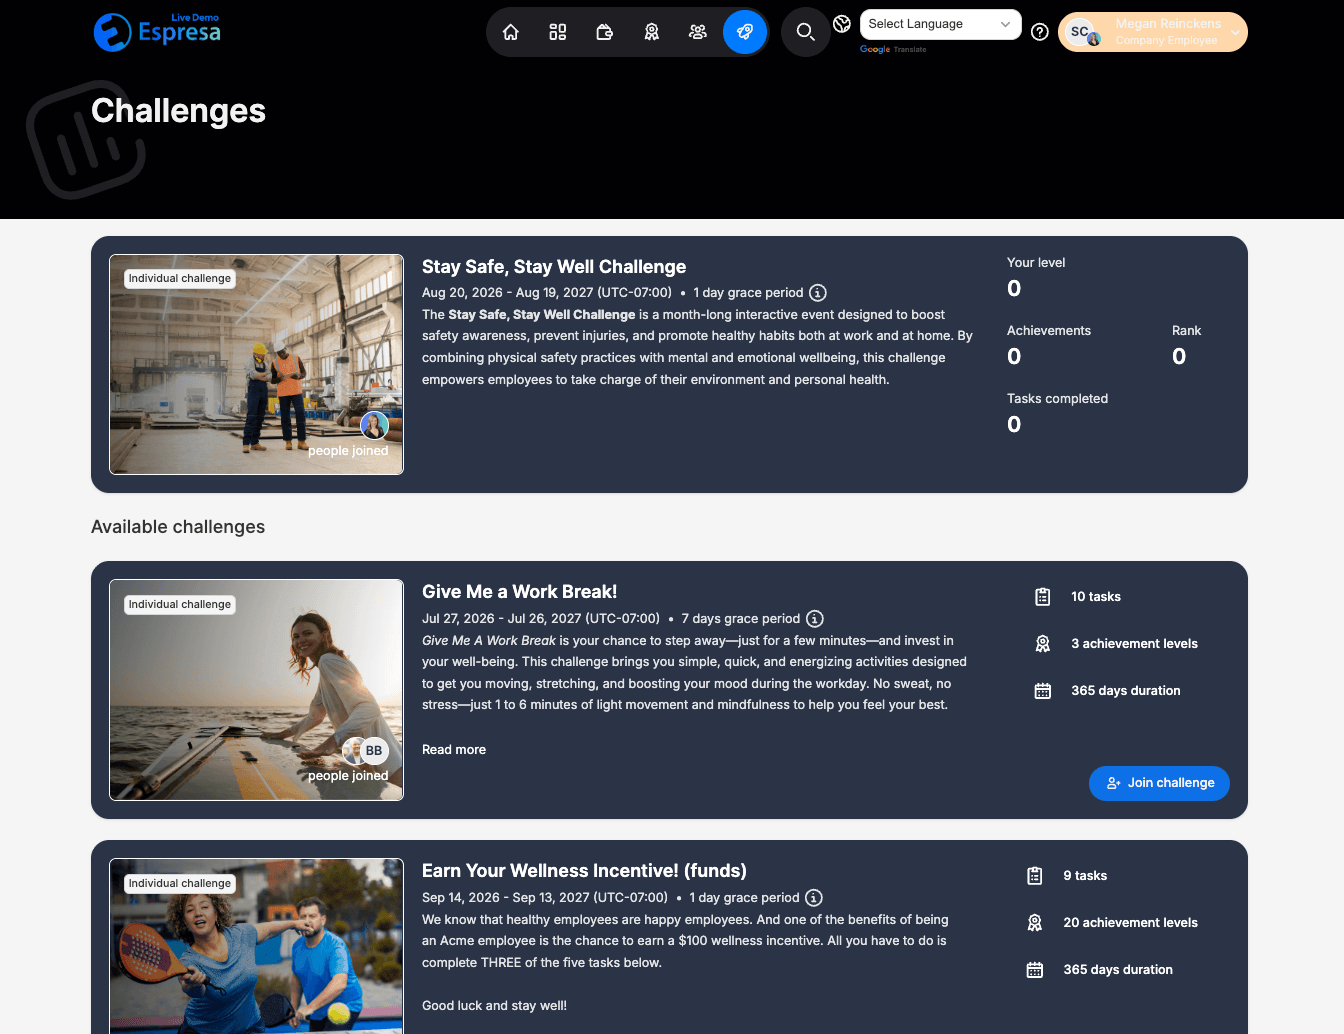Click the Google Translate attribution
The width and height of the screenshot is (1344, 1034).
(x=893, y=49)
